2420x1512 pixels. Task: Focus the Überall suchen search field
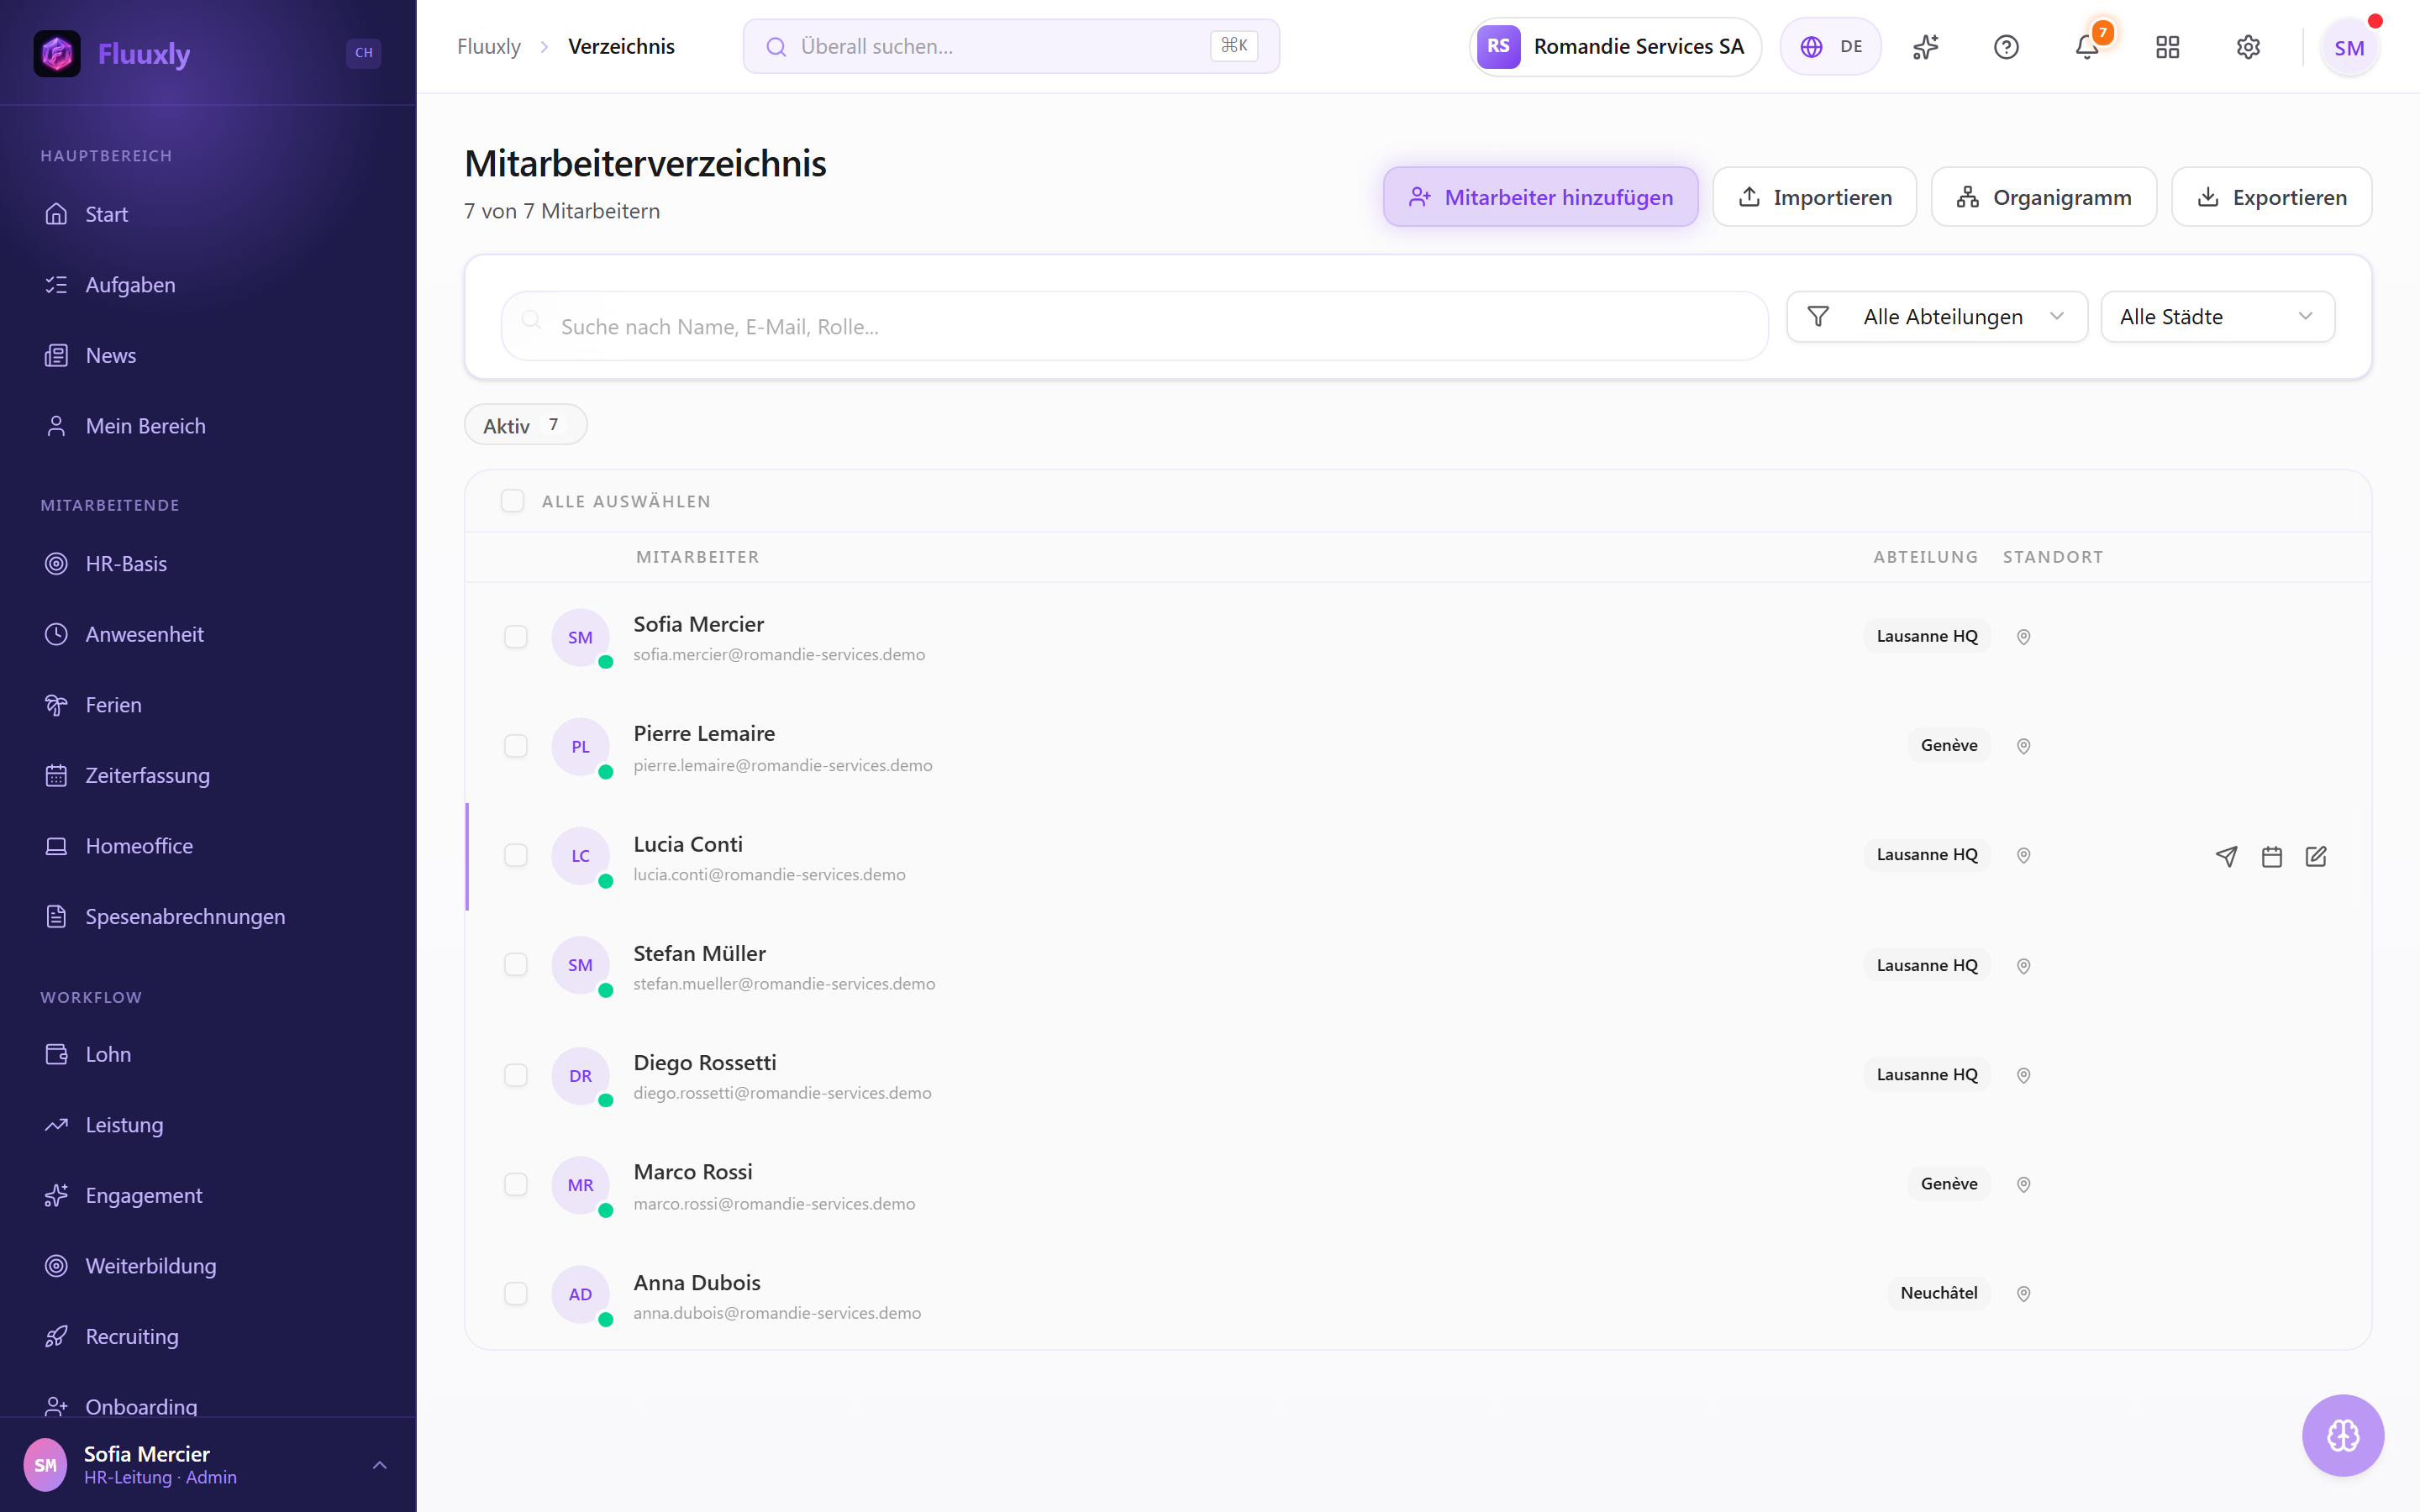point(1011,47)
